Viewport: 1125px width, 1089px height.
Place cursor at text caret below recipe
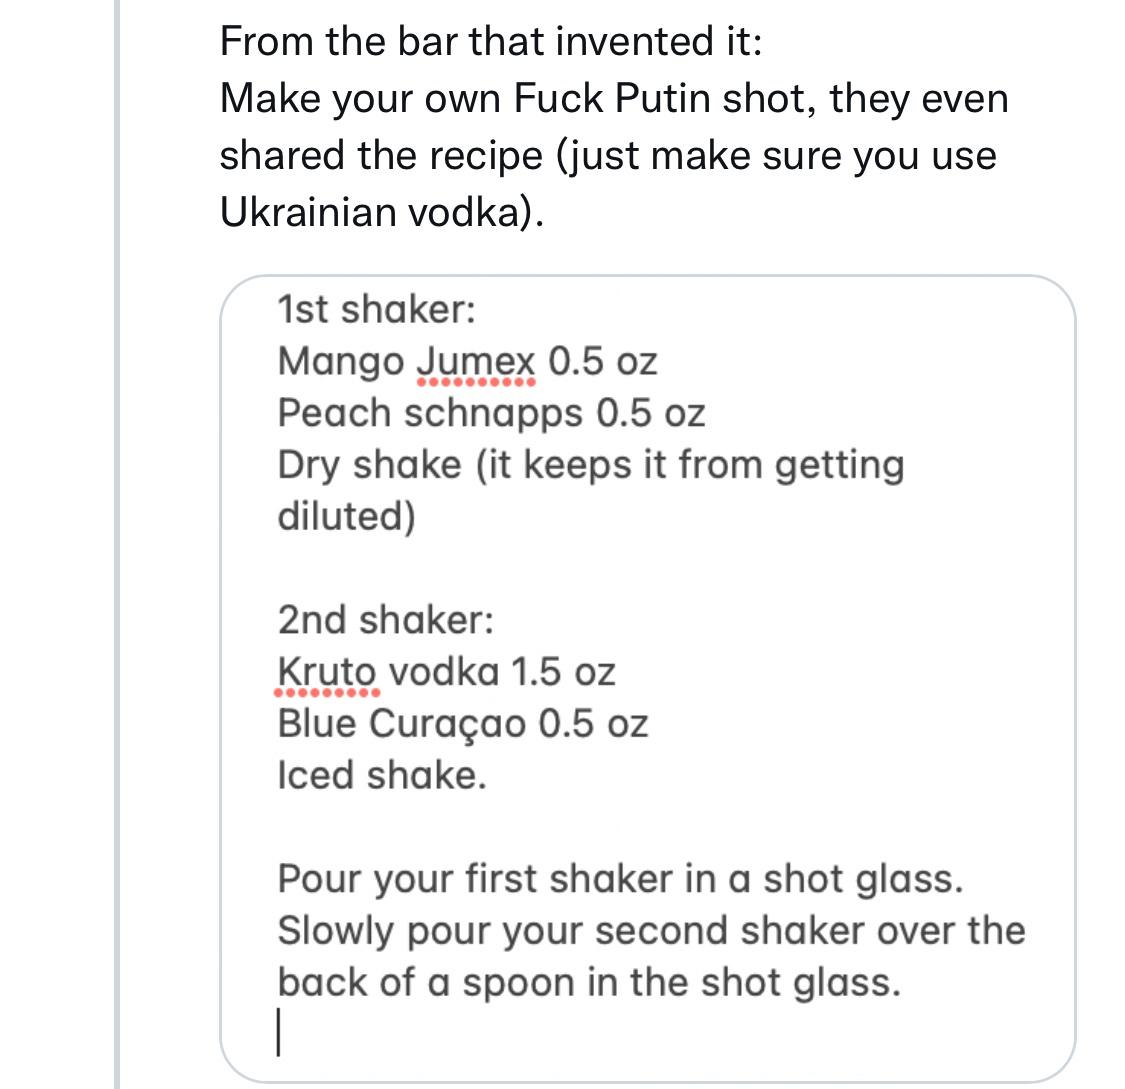(x=278, y=1032)
